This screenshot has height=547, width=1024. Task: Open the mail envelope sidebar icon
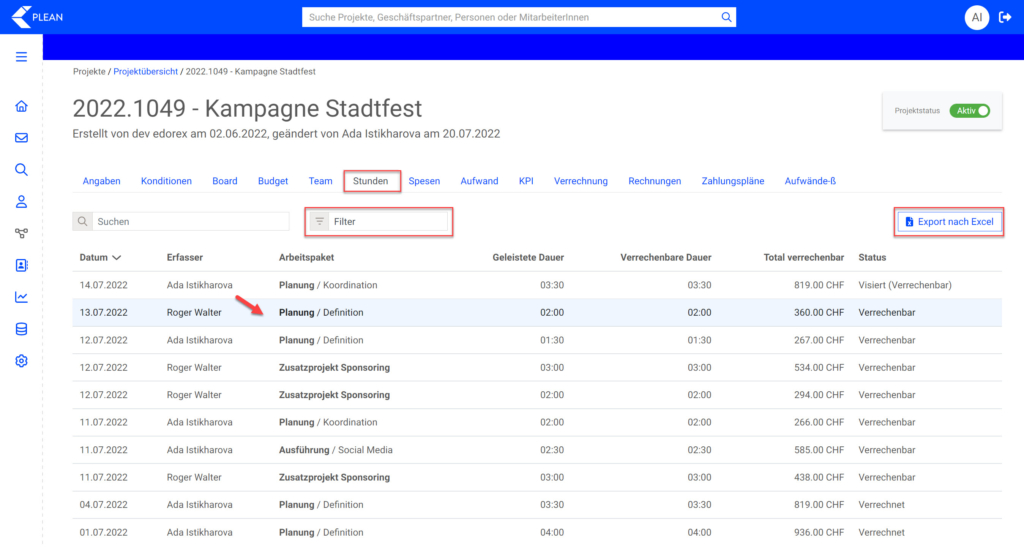click(x=21, y=138)
